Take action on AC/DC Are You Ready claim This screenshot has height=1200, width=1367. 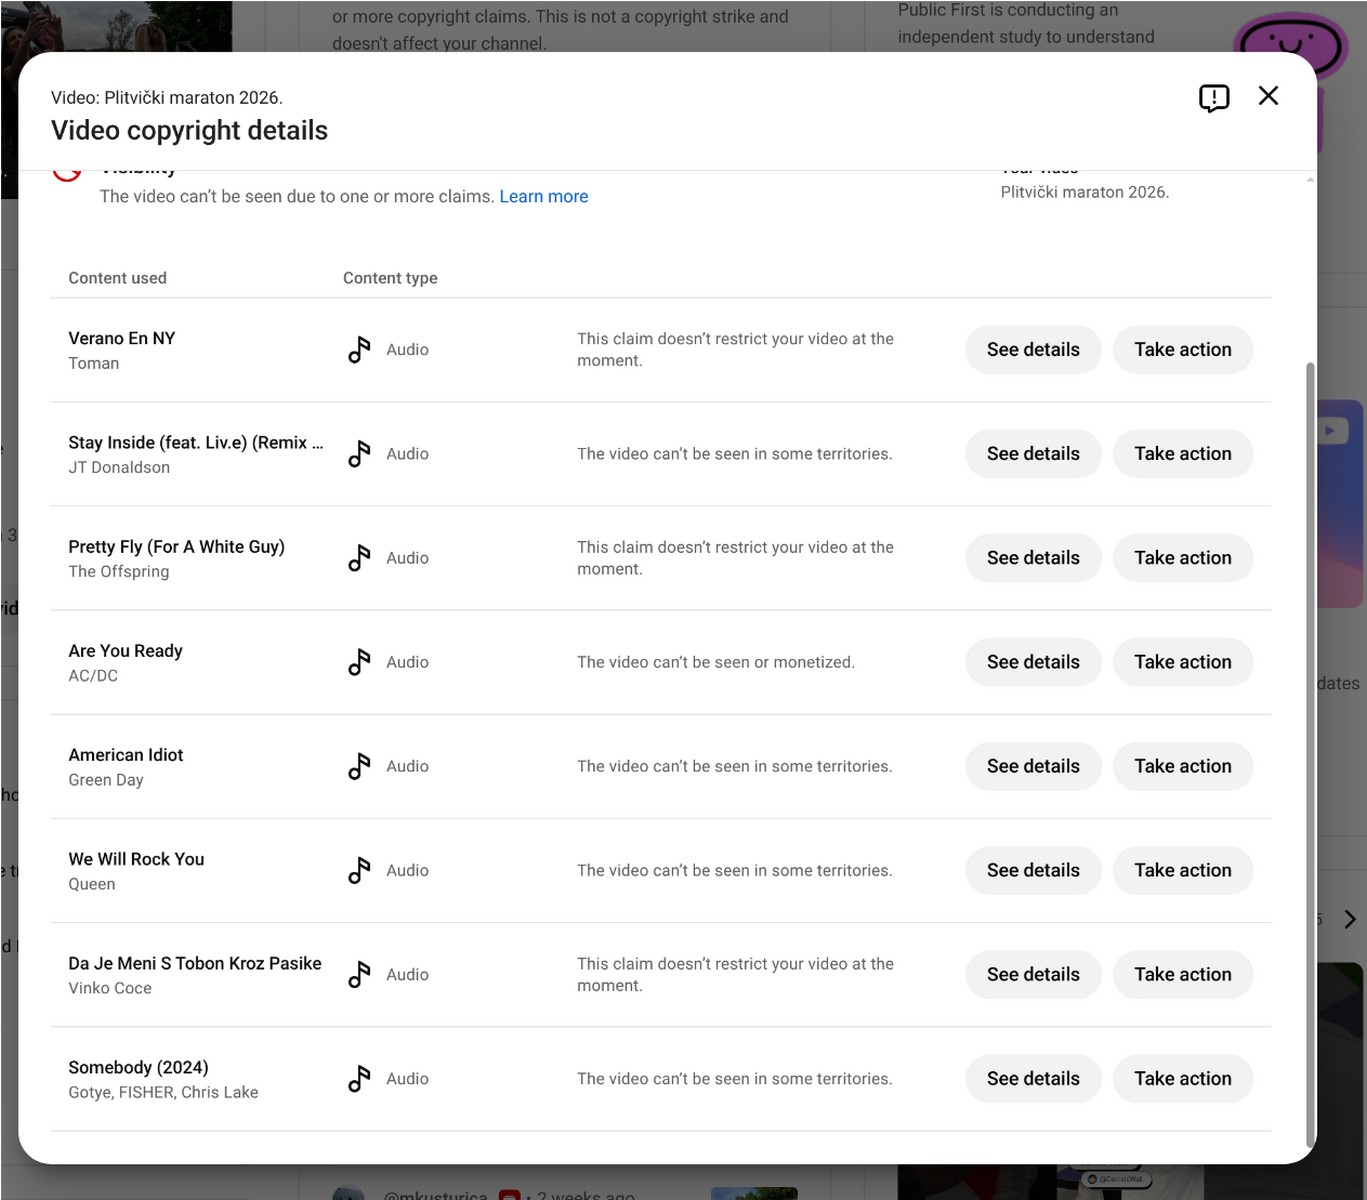[1183, 662]
